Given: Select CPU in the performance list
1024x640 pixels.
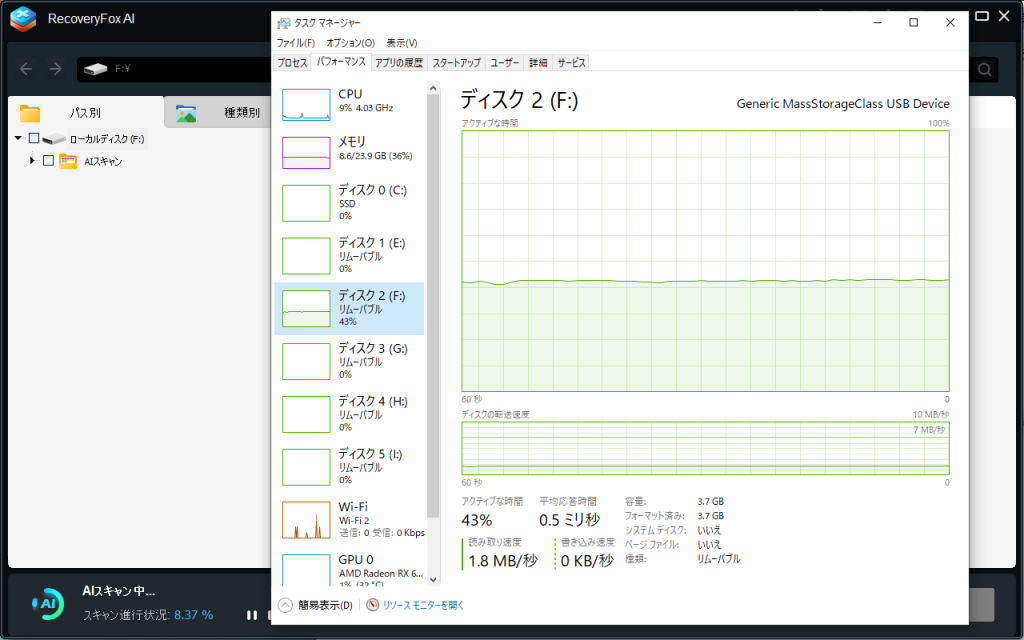Looking at the screenshot, I should [x=350, y=101].
